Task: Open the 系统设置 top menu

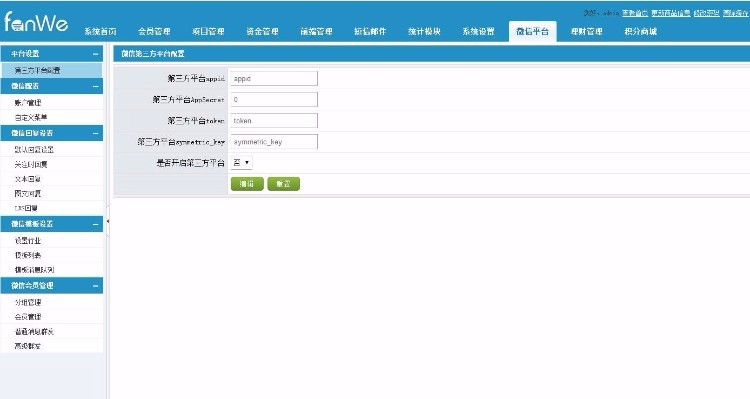Action: (478, 32)
